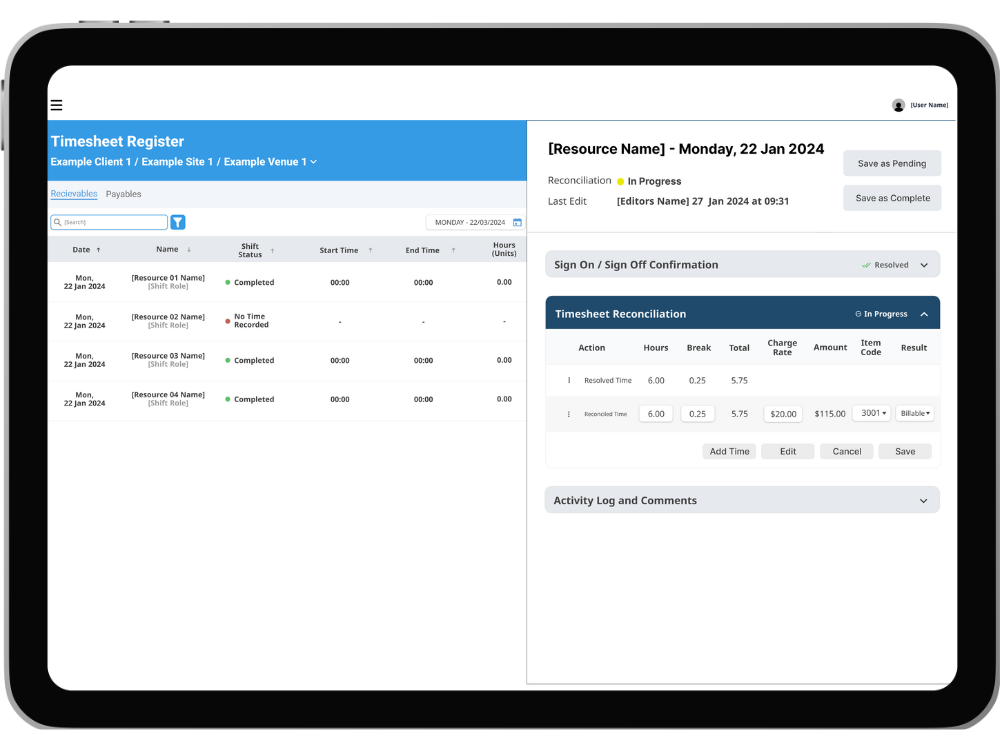Click the user avatar icon in the top bar
Viewport: 1000px width, 750px height.
898,104
